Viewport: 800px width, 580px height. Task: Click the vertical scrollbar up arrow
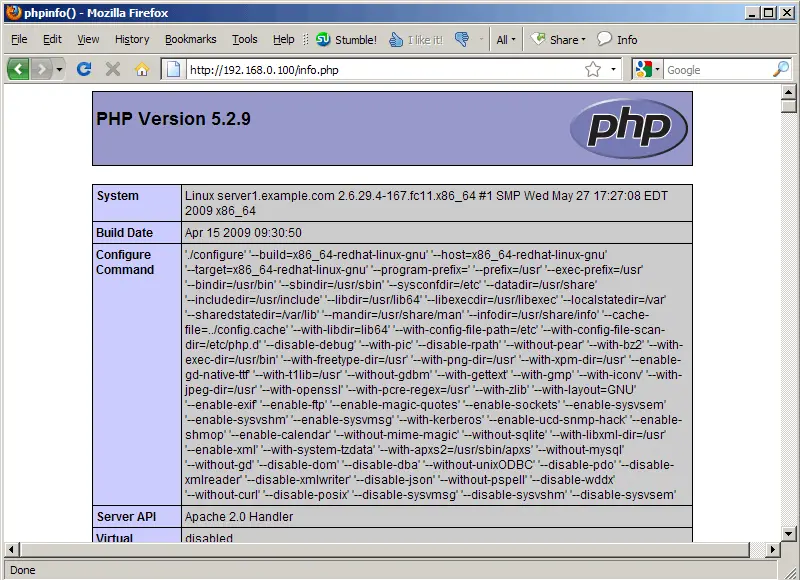click(x=789, y=92)
